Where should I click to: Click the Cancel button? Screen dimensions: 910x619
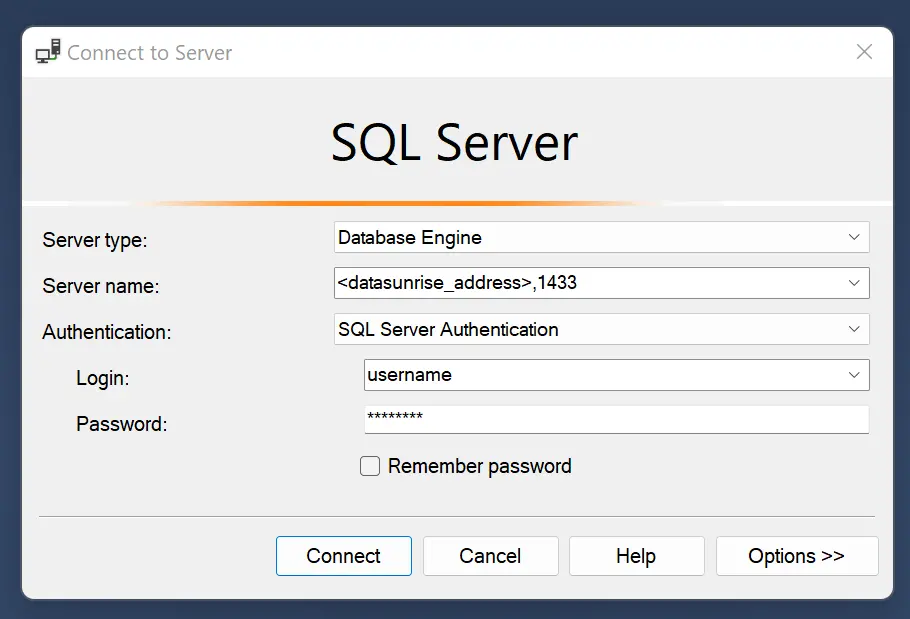click(x=490, y=556)
